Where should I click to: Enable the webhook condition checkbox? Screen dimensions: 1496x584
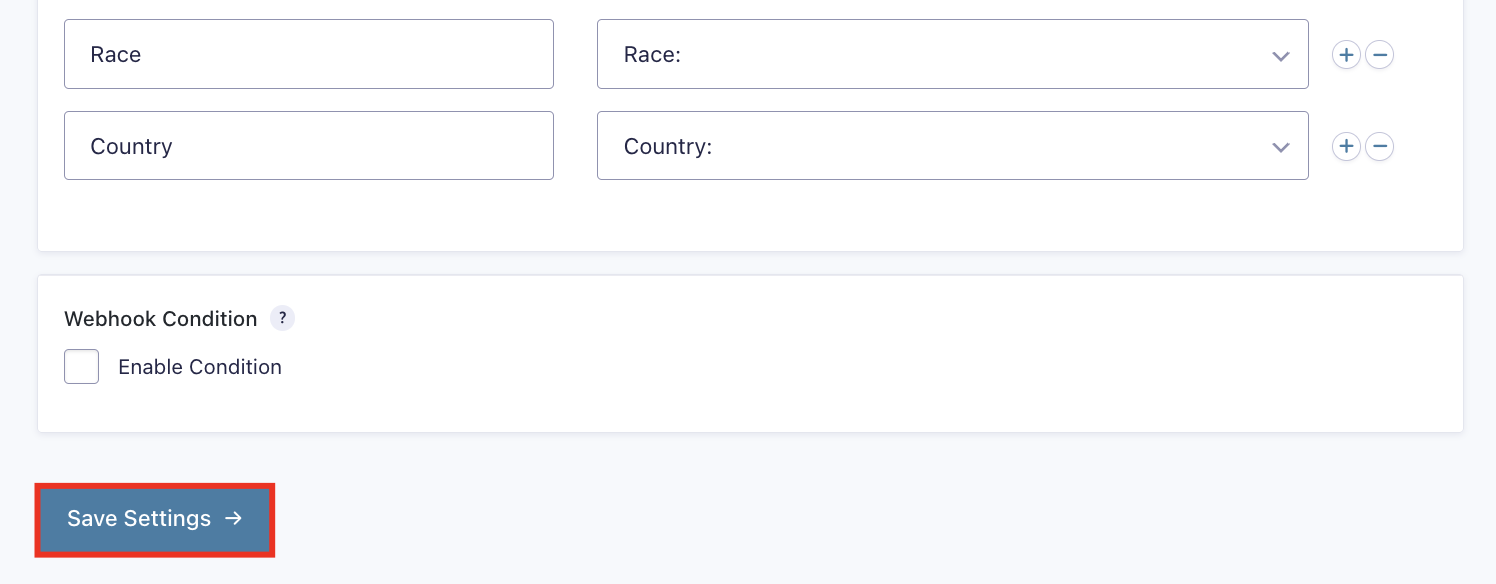tap(82, 367)
